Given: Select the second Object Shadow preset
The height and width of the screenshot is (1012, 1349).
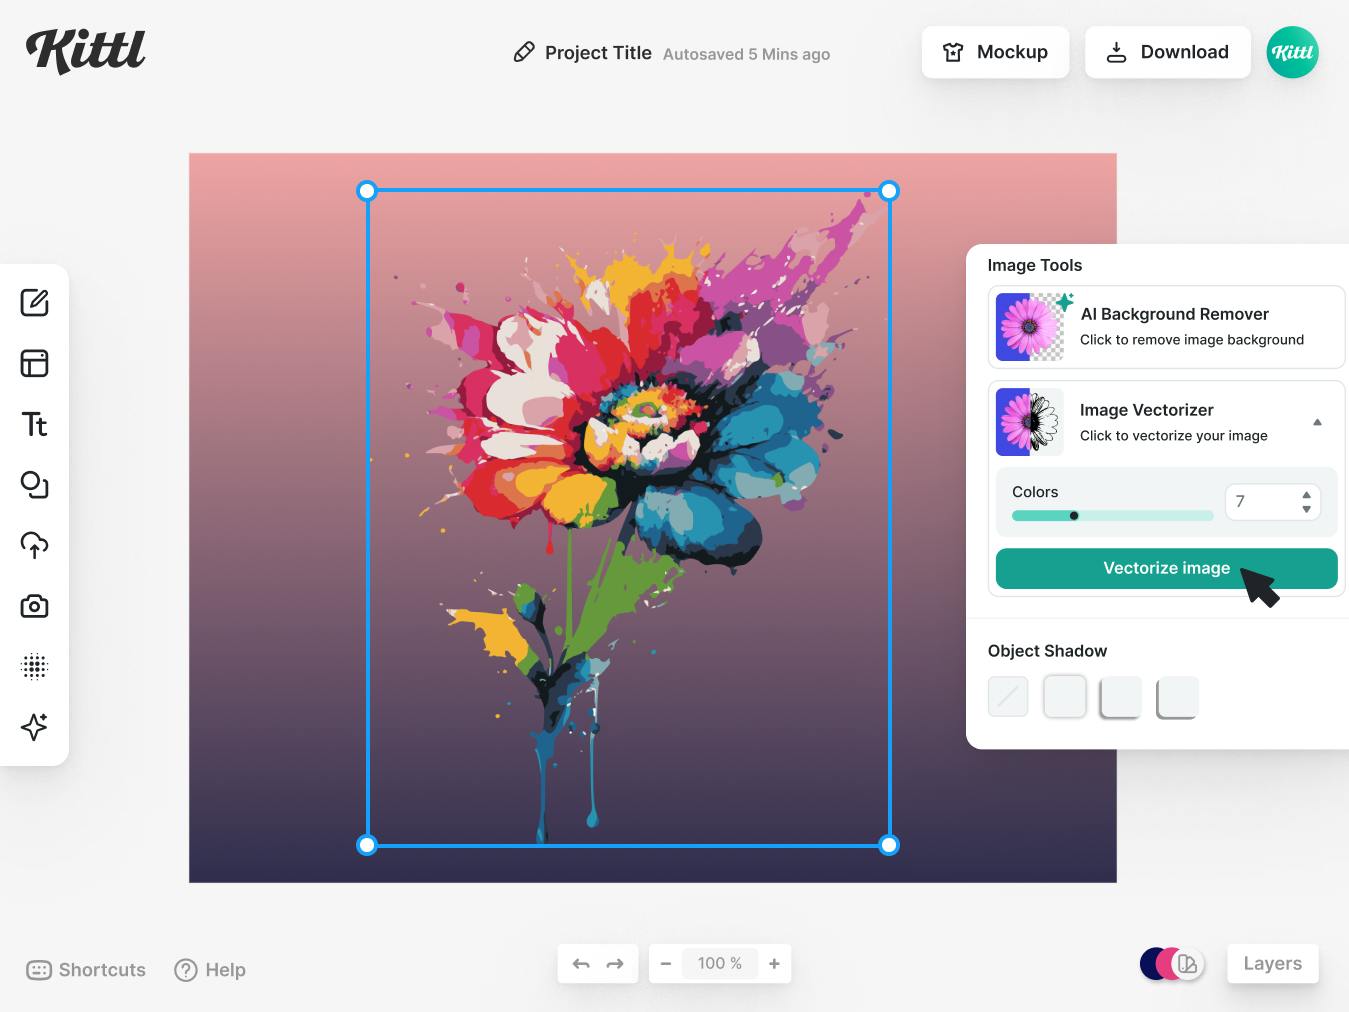Looking at the screenshot, I should pos(1065,696).
